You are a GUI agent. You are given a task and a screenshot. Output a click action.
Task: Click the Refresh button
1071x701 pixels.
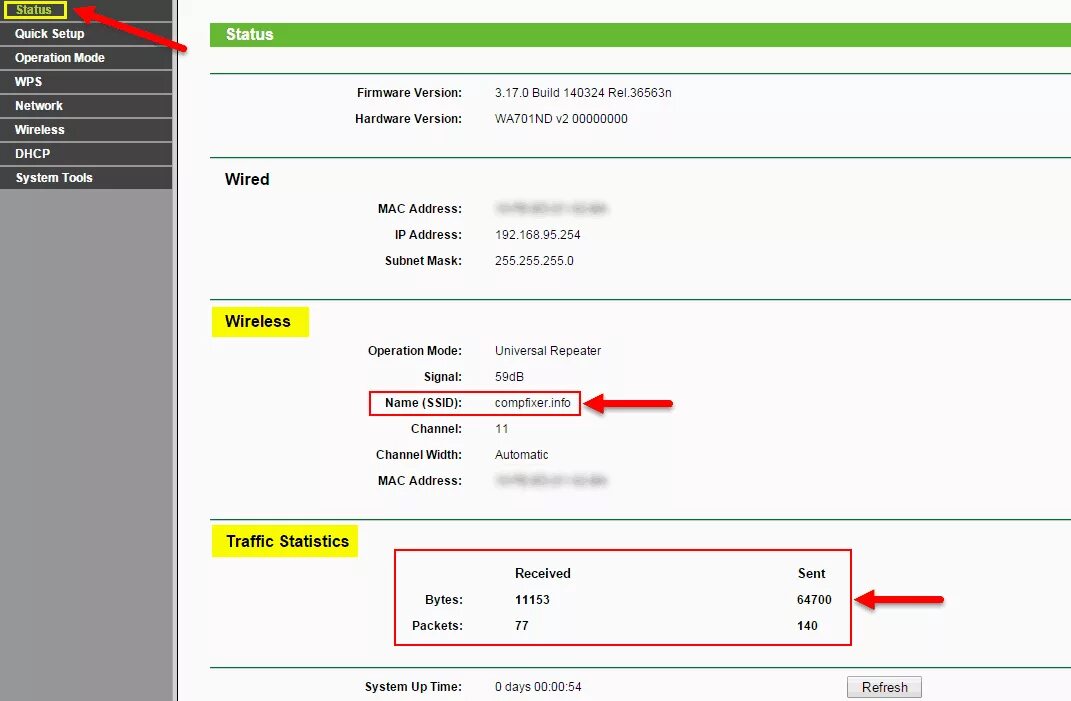click(884, 687)
